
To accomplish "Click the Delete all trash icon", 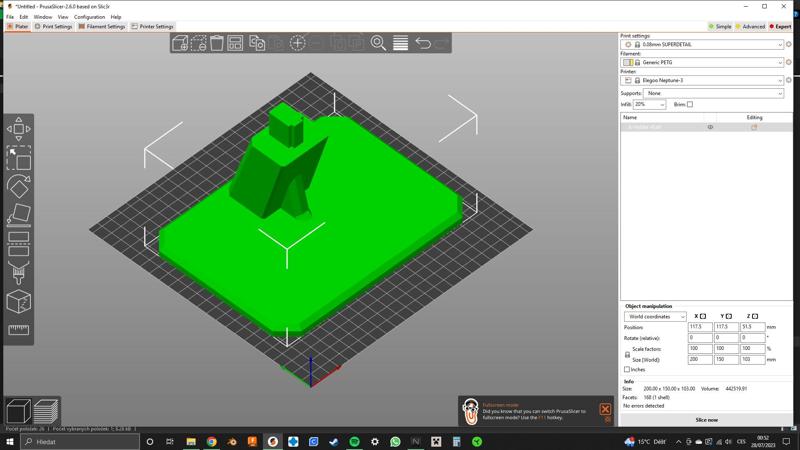I will coord(217,43).
